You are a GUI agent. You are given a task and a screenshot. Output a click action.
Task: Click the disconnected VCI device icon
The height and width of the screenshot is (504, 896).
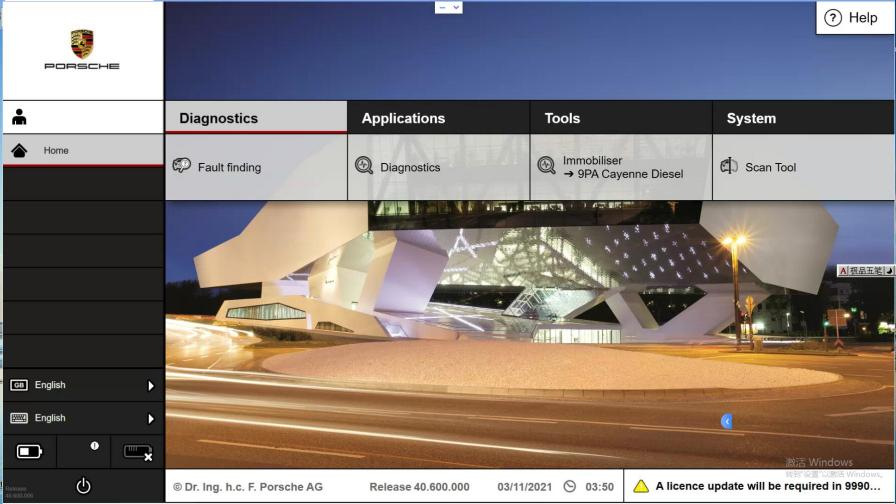click(x=137, y=452)
